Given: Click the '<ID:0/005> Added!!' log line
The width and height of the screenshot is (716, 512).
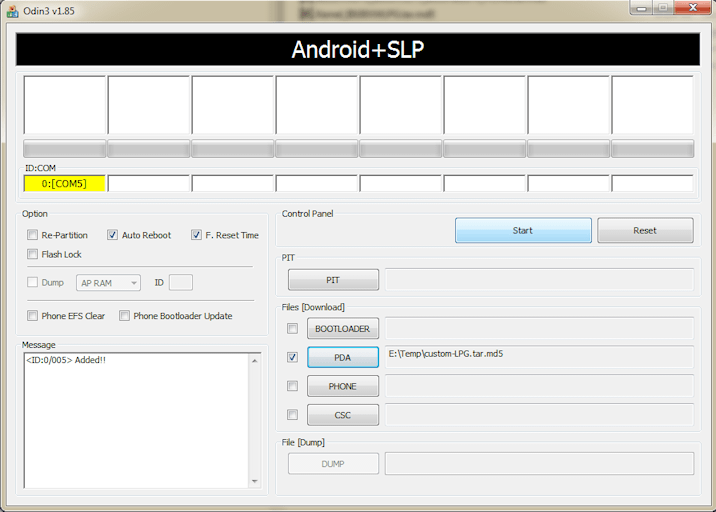Looking at the screenshot, I should 66,360.
